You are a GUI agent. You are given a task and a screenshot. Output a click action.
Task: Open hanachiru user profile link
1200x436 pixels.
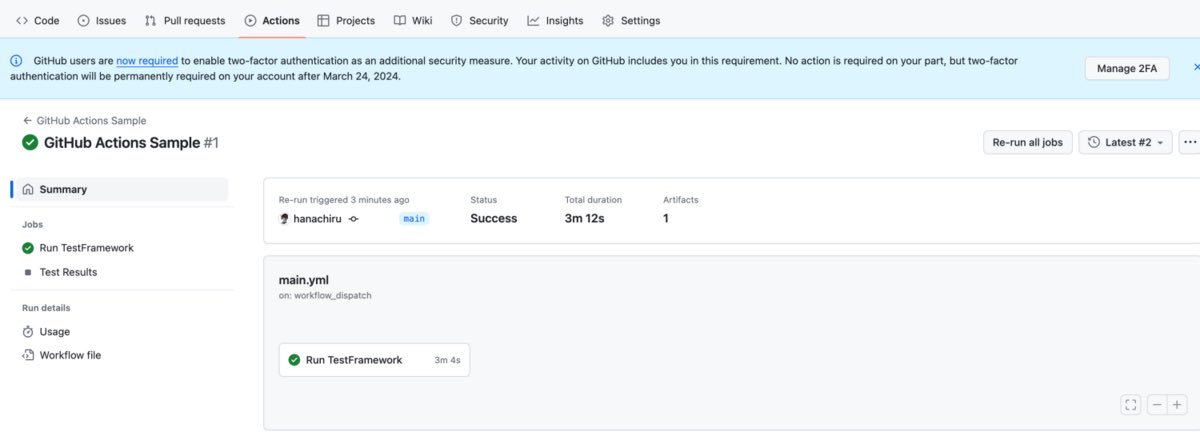[317, 218]
